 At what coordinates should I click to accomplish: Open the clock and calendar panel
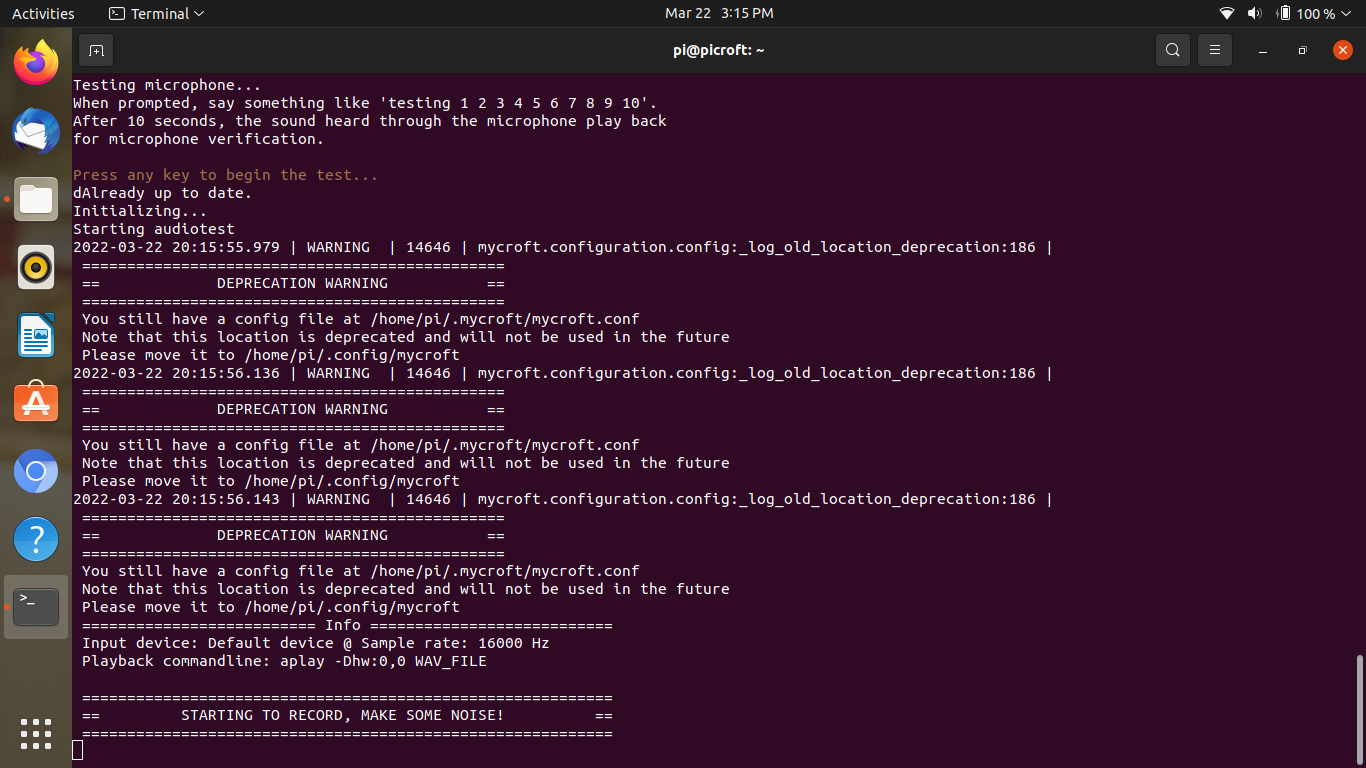(719, 13)
